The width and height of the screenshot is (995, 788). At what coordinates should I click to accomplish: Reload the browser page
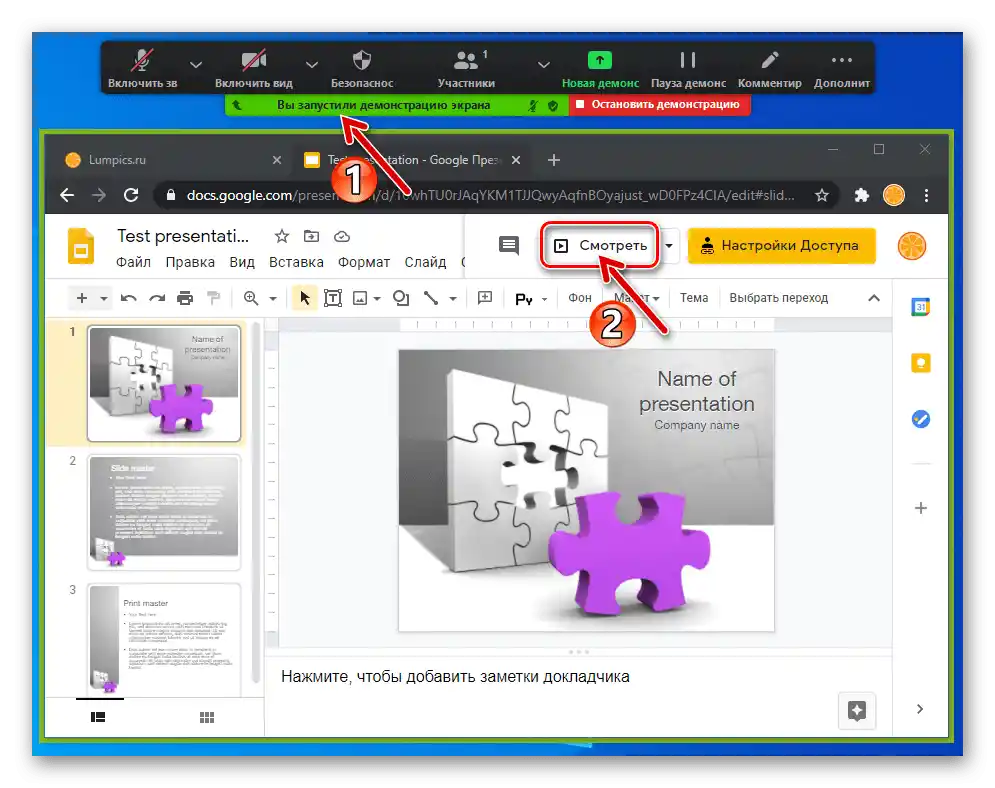coord(131,195)
